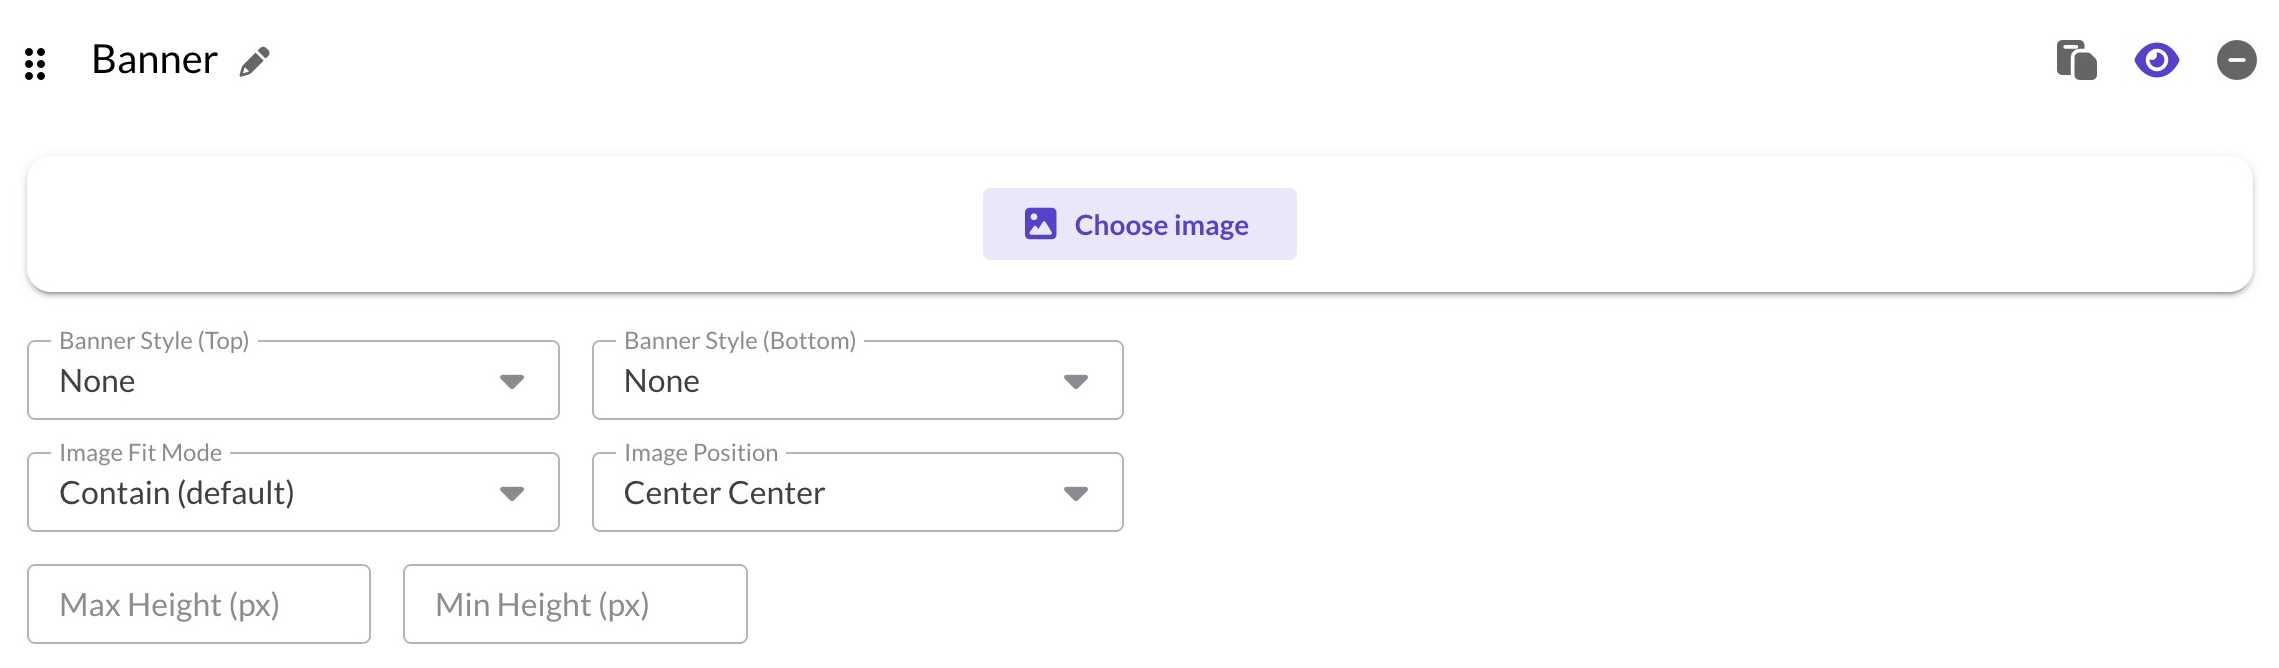Toggle the Banner visibility eye icon

pyautogui.click(x=2156, y=61)
